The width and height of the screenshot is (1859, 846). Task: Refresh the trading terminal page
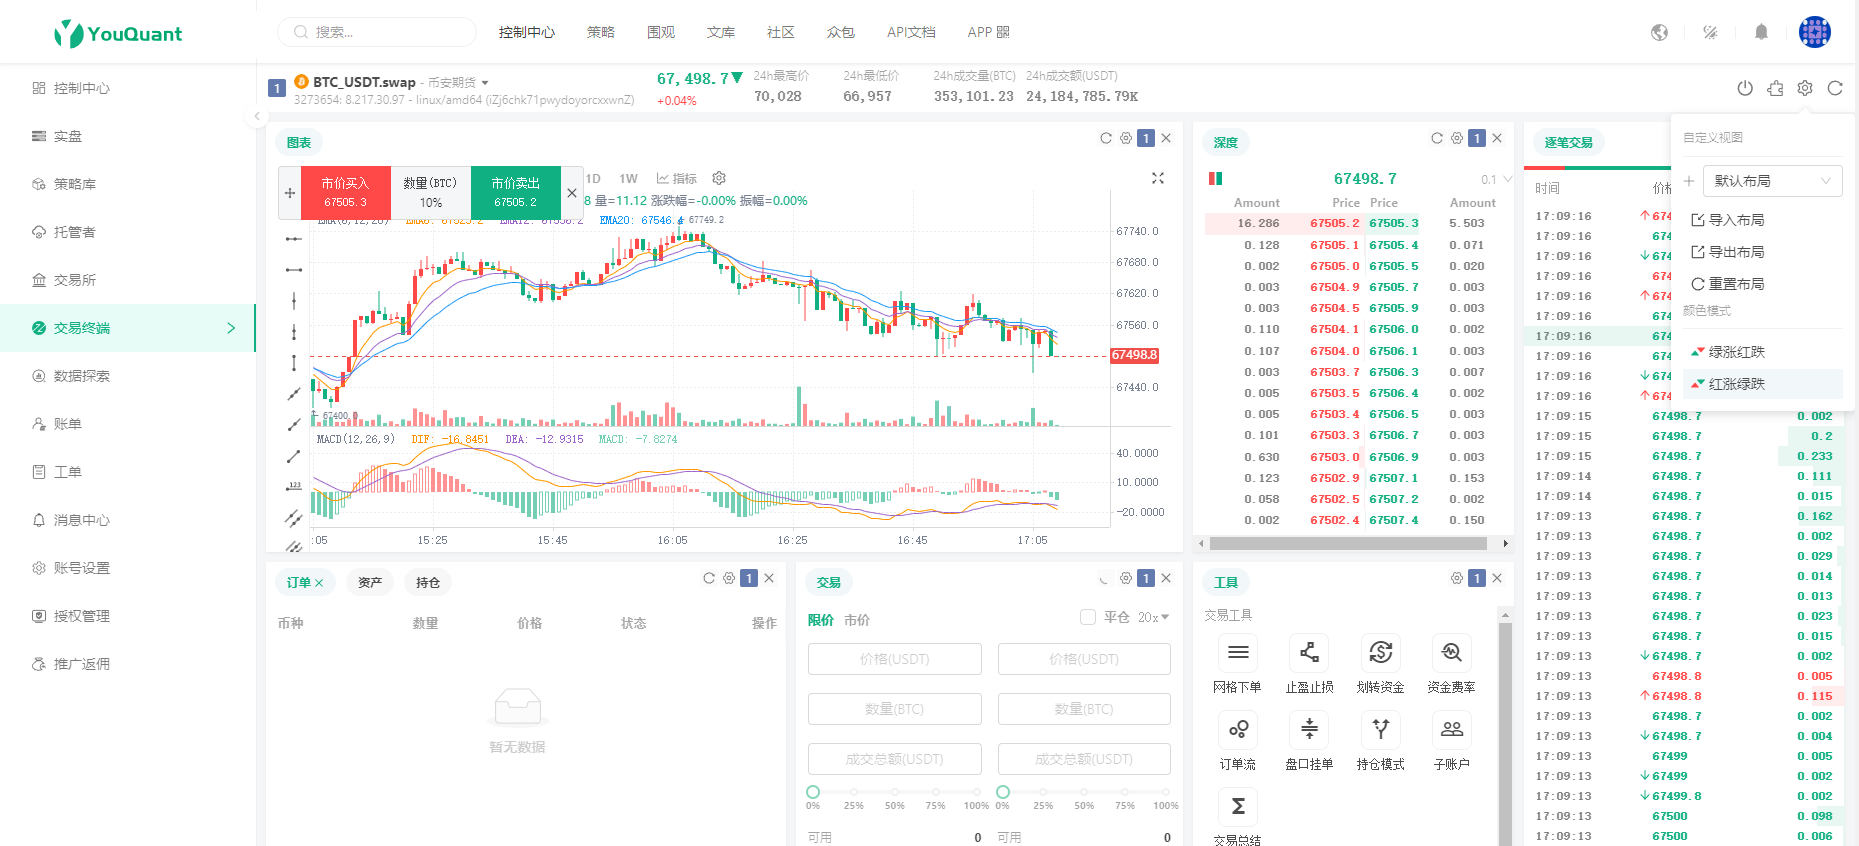click(x=1835, y=88)
